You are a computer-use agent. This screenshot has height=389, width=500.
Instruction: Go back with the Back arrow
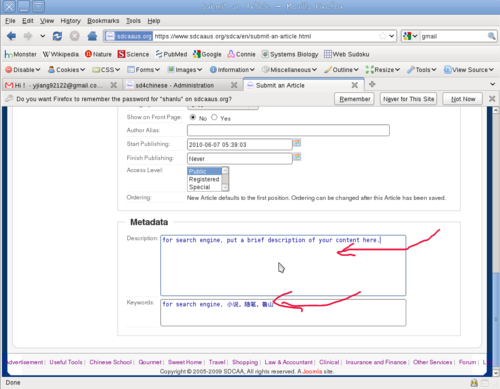pyautogui.click(x=11, y=36)
